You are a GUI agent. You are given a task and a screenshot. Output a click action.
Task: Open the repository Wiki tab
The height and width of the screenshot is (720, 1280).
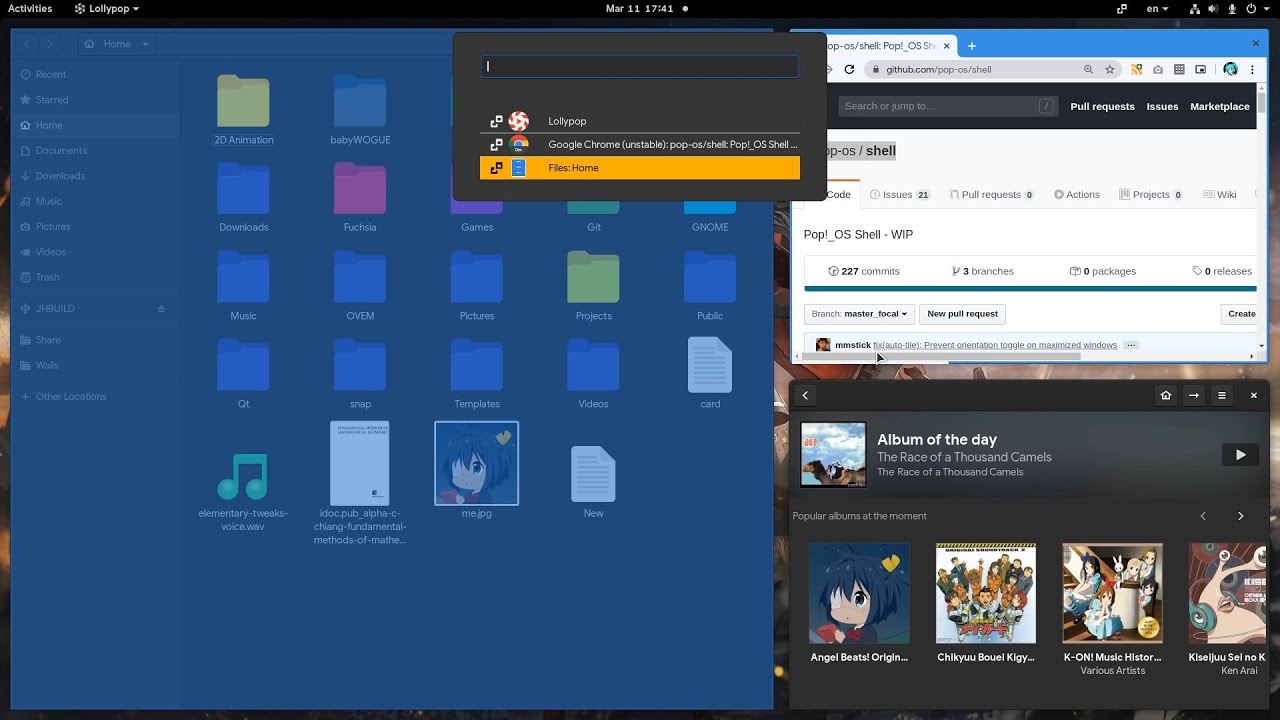click(x=1220, y=195)
